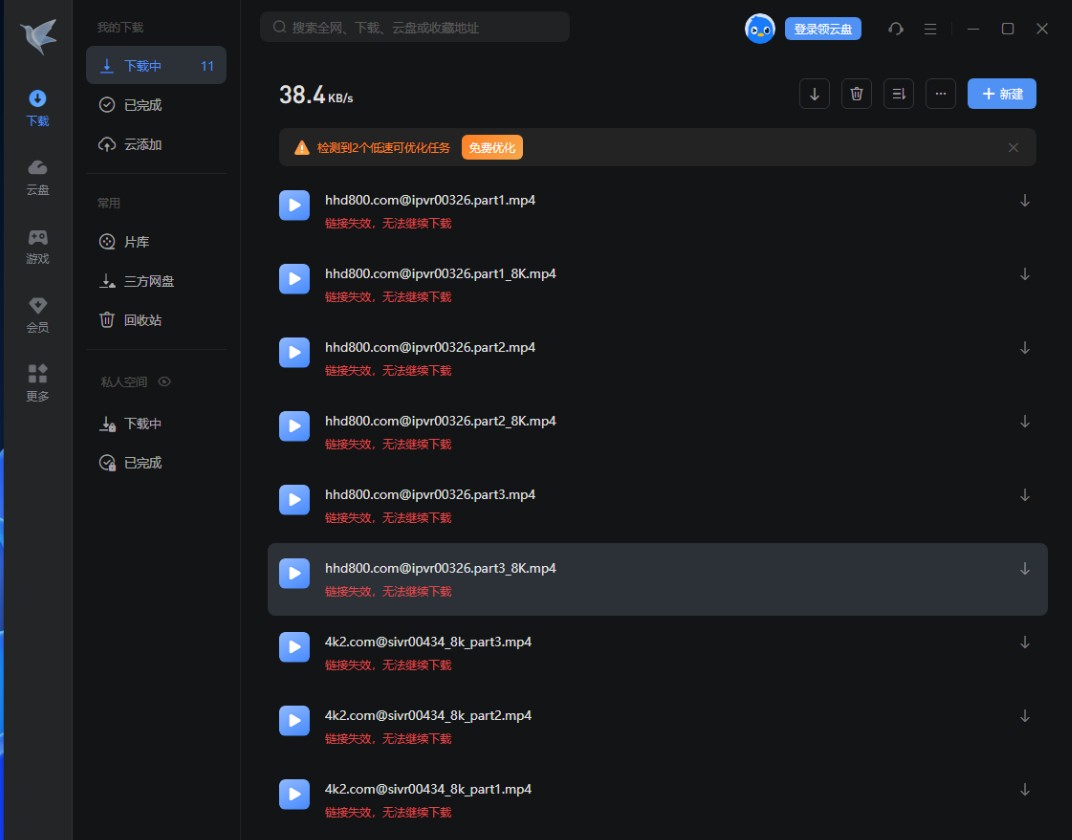Dismiss the low-speed warning banner
Screen dimensions: 1072x840
[1013, 148]
